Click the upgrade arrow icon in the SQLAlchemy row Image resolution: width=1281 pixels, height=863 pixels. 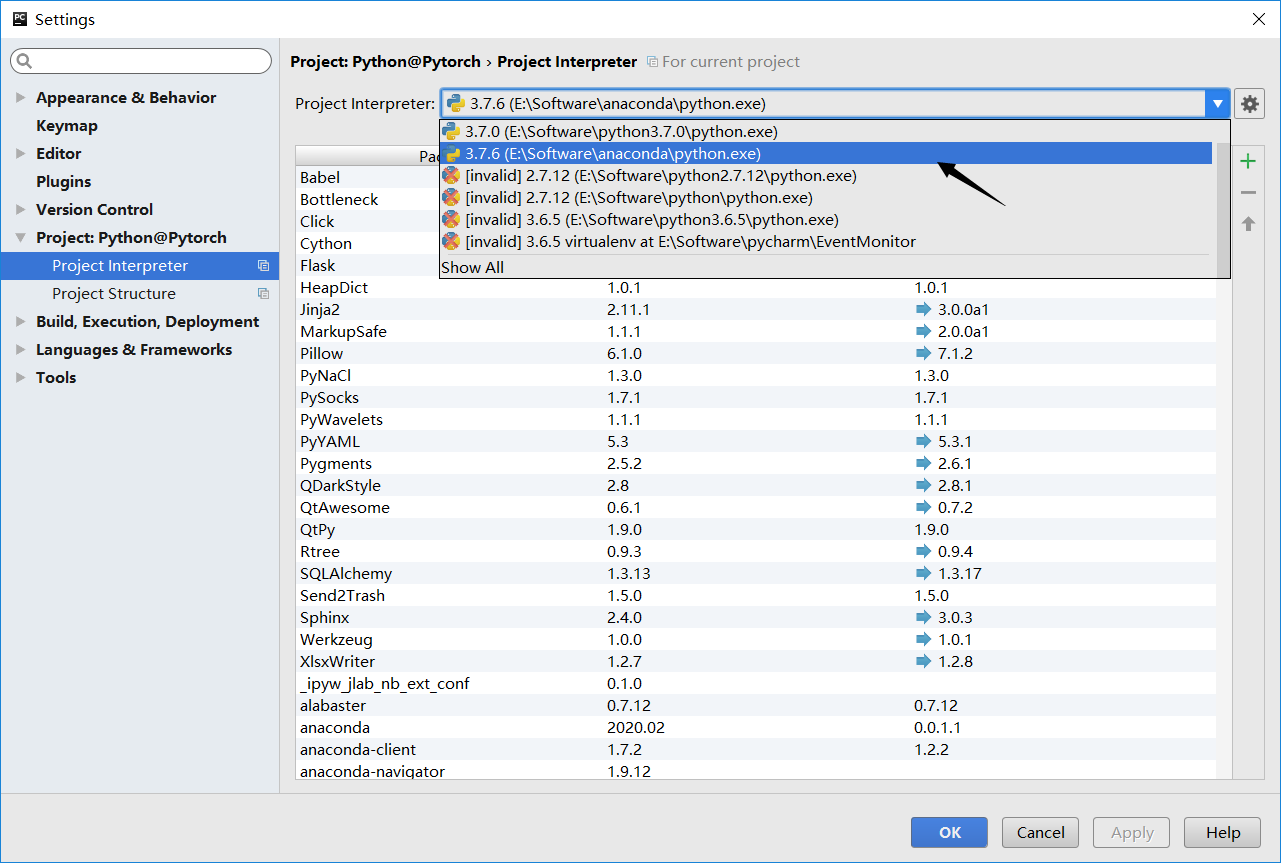pyautogui.click(x=923, y=573)
